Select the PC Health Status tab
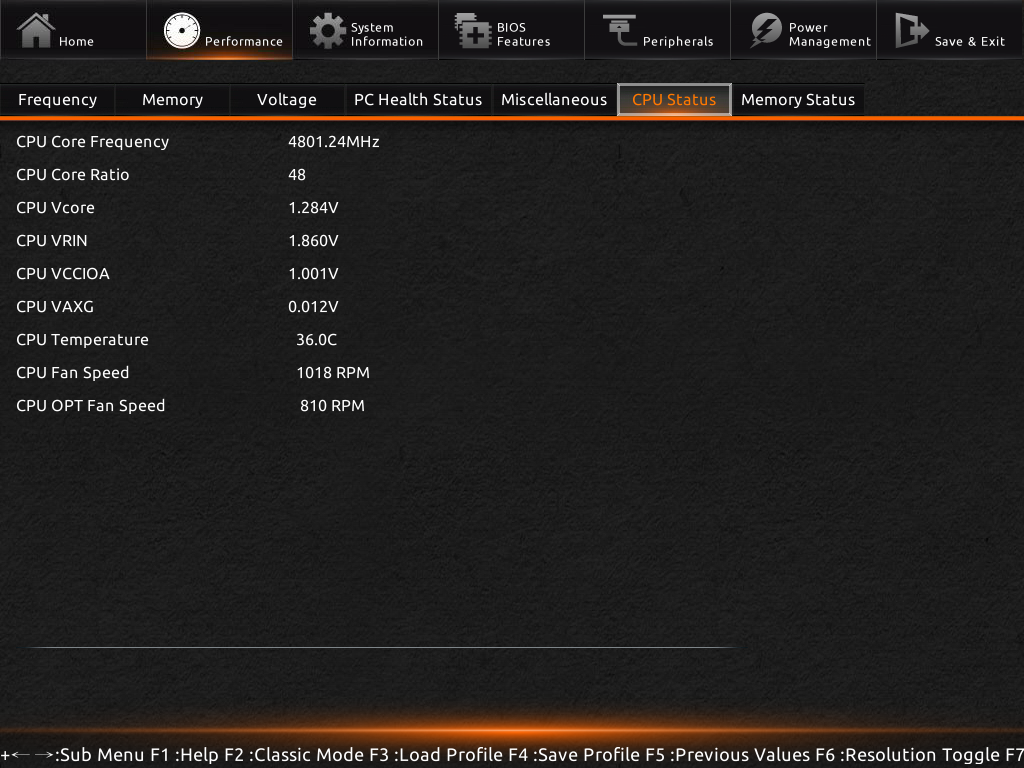The image size is (1024, 768). coord(418,100)
